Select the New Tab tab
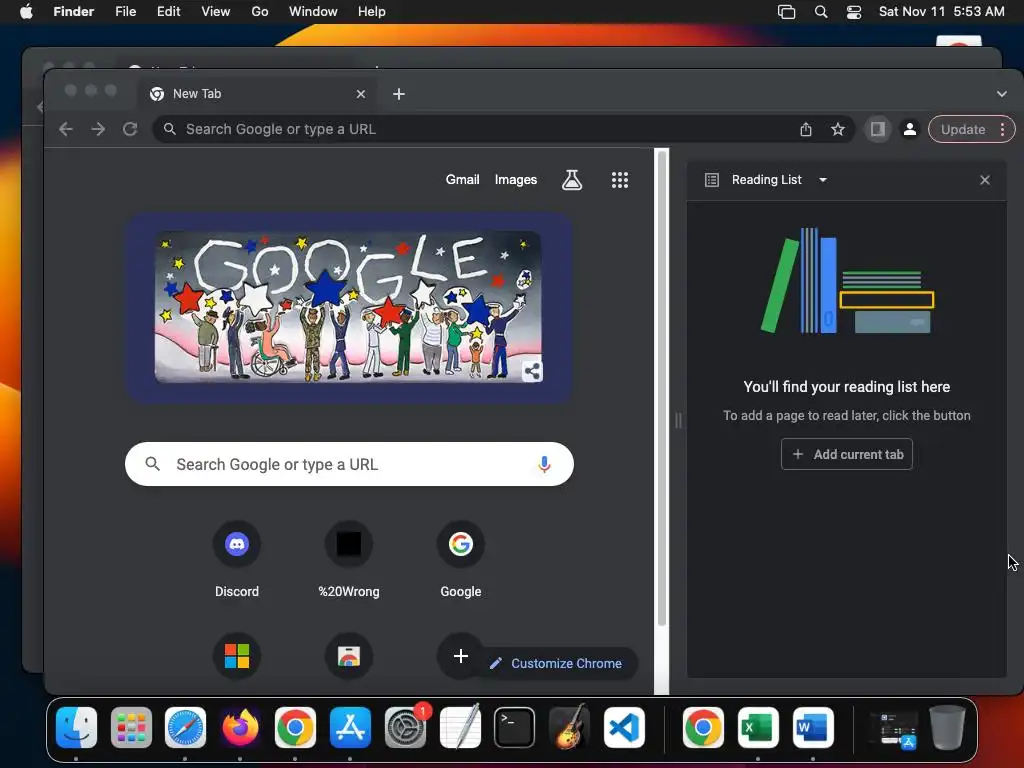Viewport: 1024px width, 768px height. [x=257, y=94]
